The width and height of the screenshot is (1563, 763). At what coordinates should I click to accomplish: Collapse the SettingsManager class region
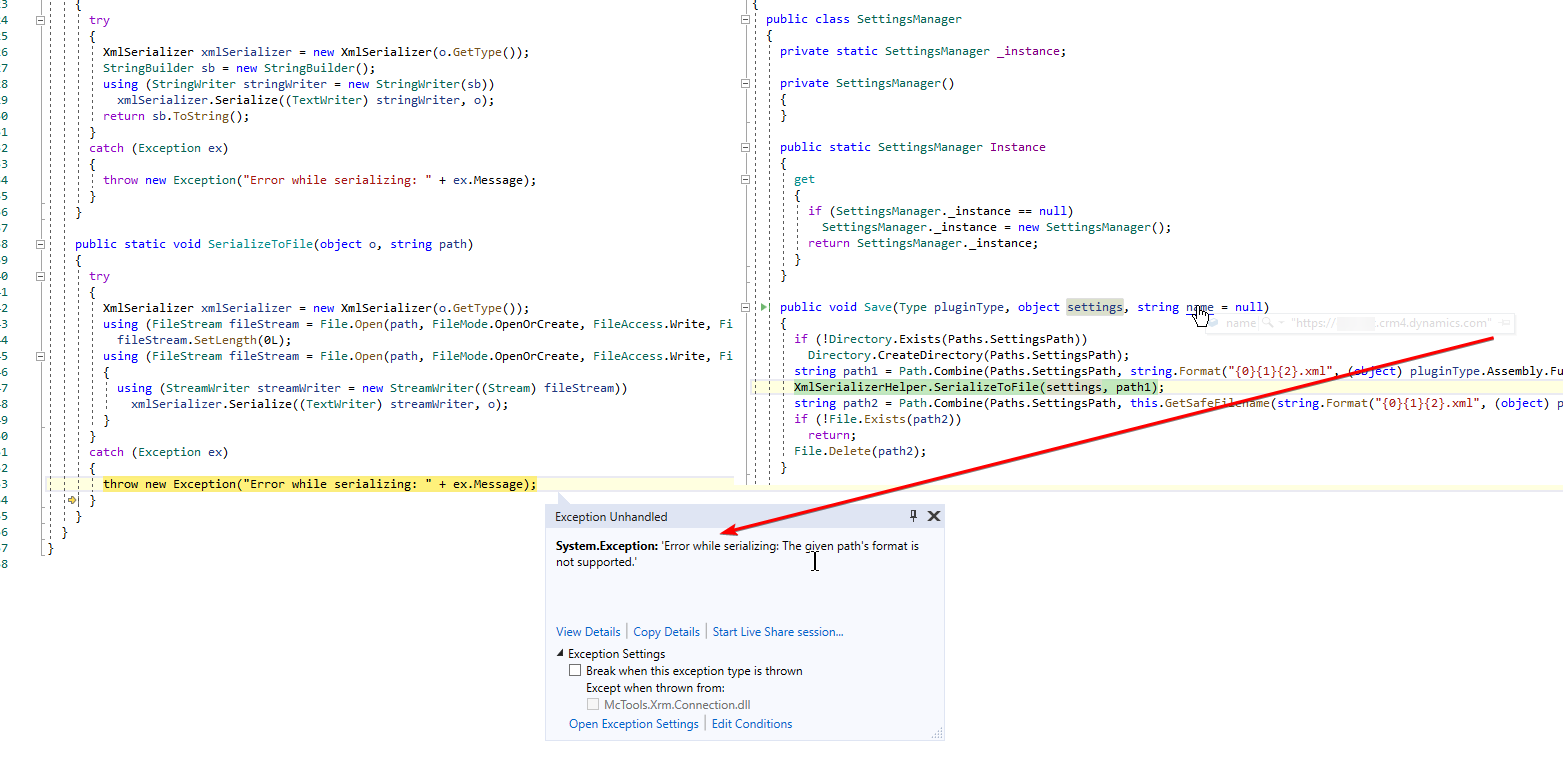point(745,19)
